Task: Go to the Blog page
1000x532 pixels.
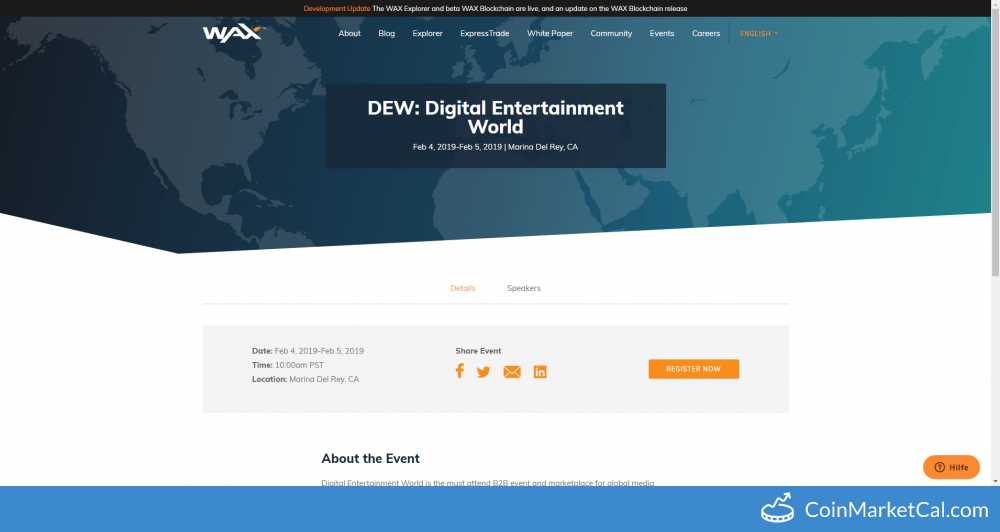Action: [x=387, y=33]
